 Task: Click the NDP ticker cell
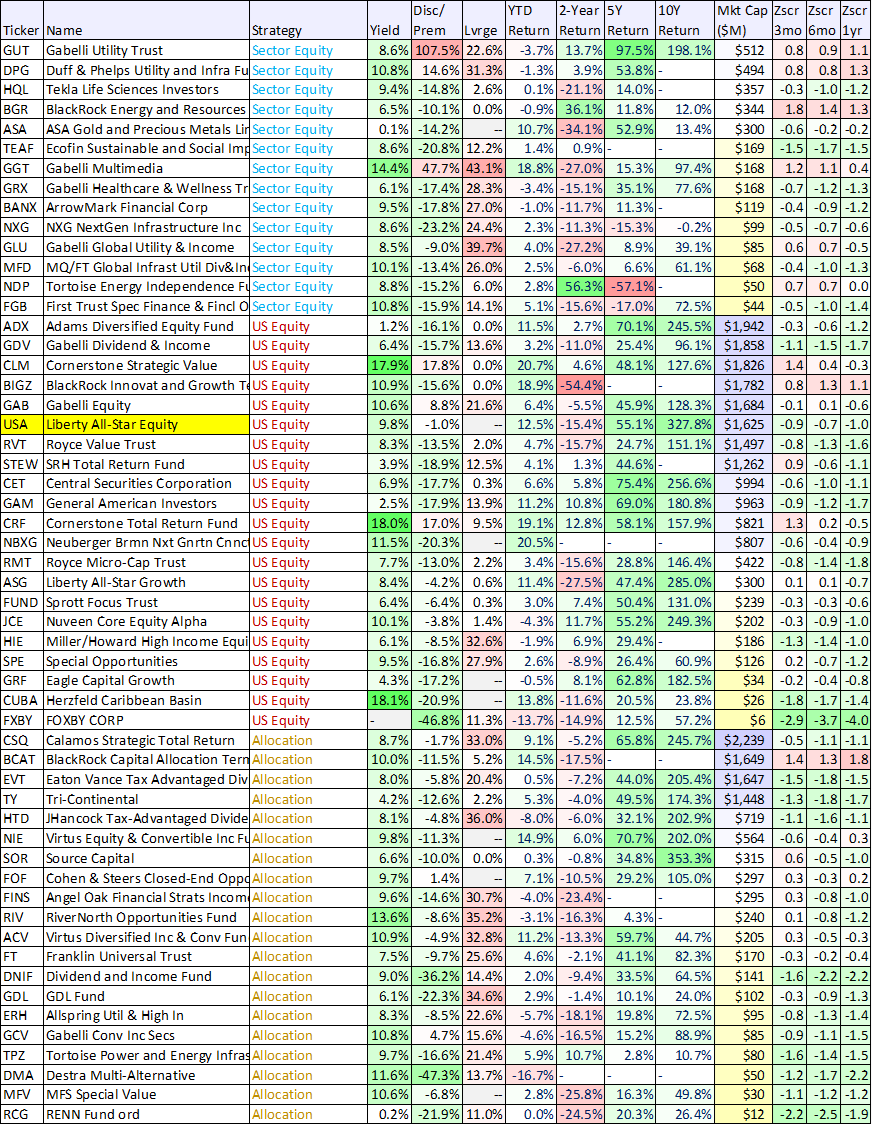(22, 286)
